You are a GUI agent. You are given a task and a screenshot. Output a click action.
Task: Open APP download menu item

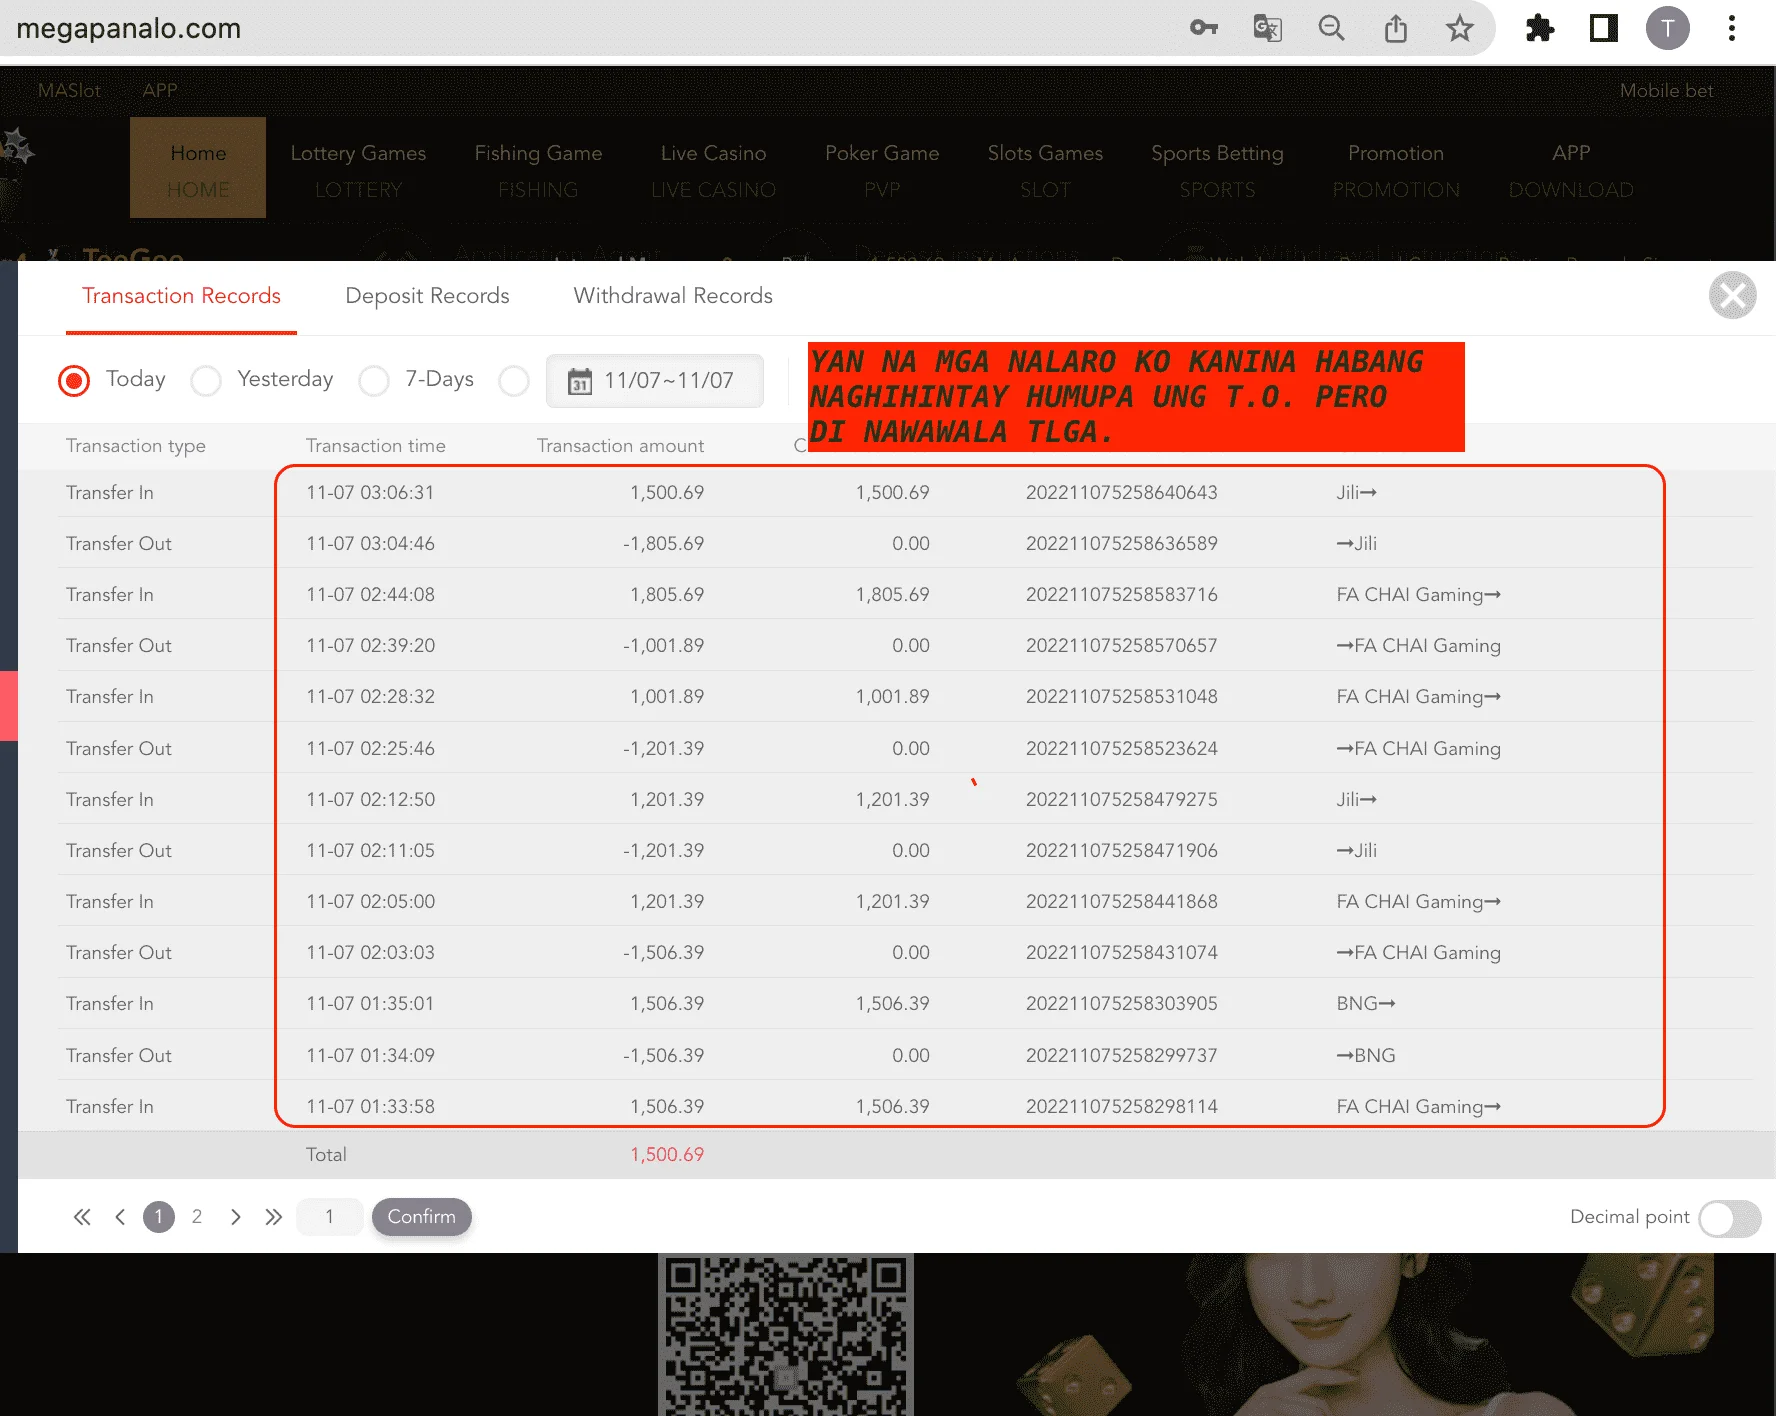pyautogui.click(x=1571, y=168)
